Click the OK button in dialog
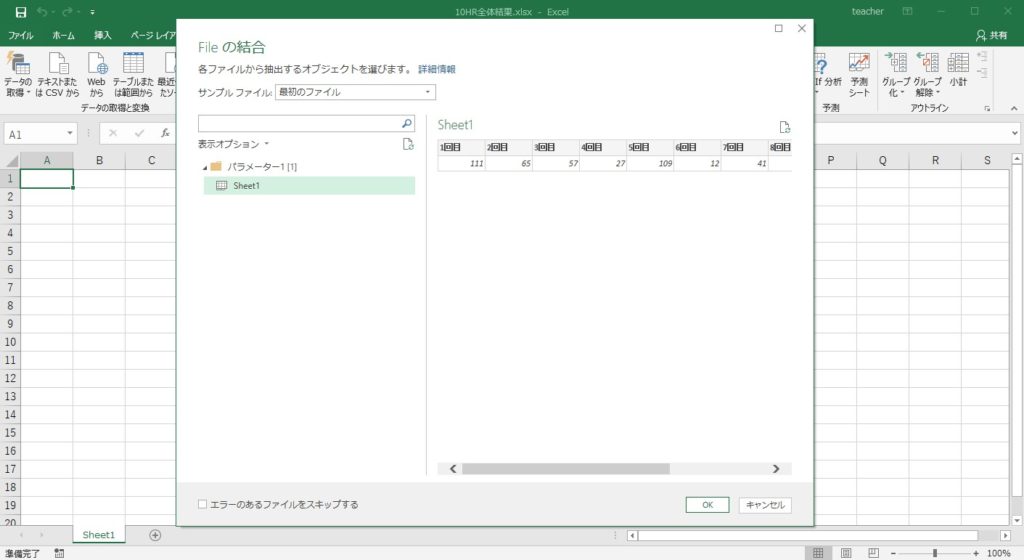Image resolution: width=1024 pixels, height=560 pixels. [707, 505]
